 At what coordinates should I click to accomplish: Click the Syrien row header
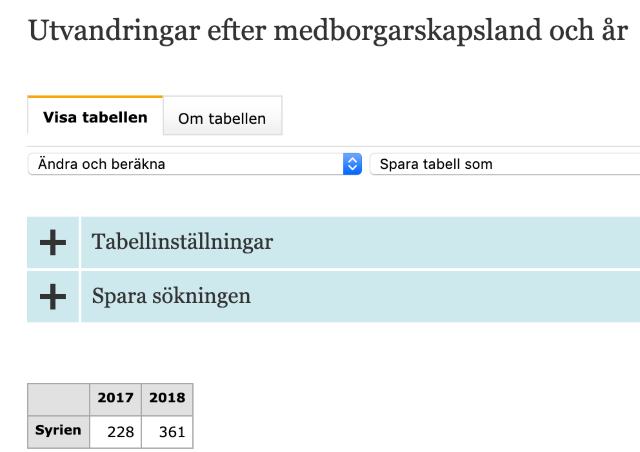point(59,431)
